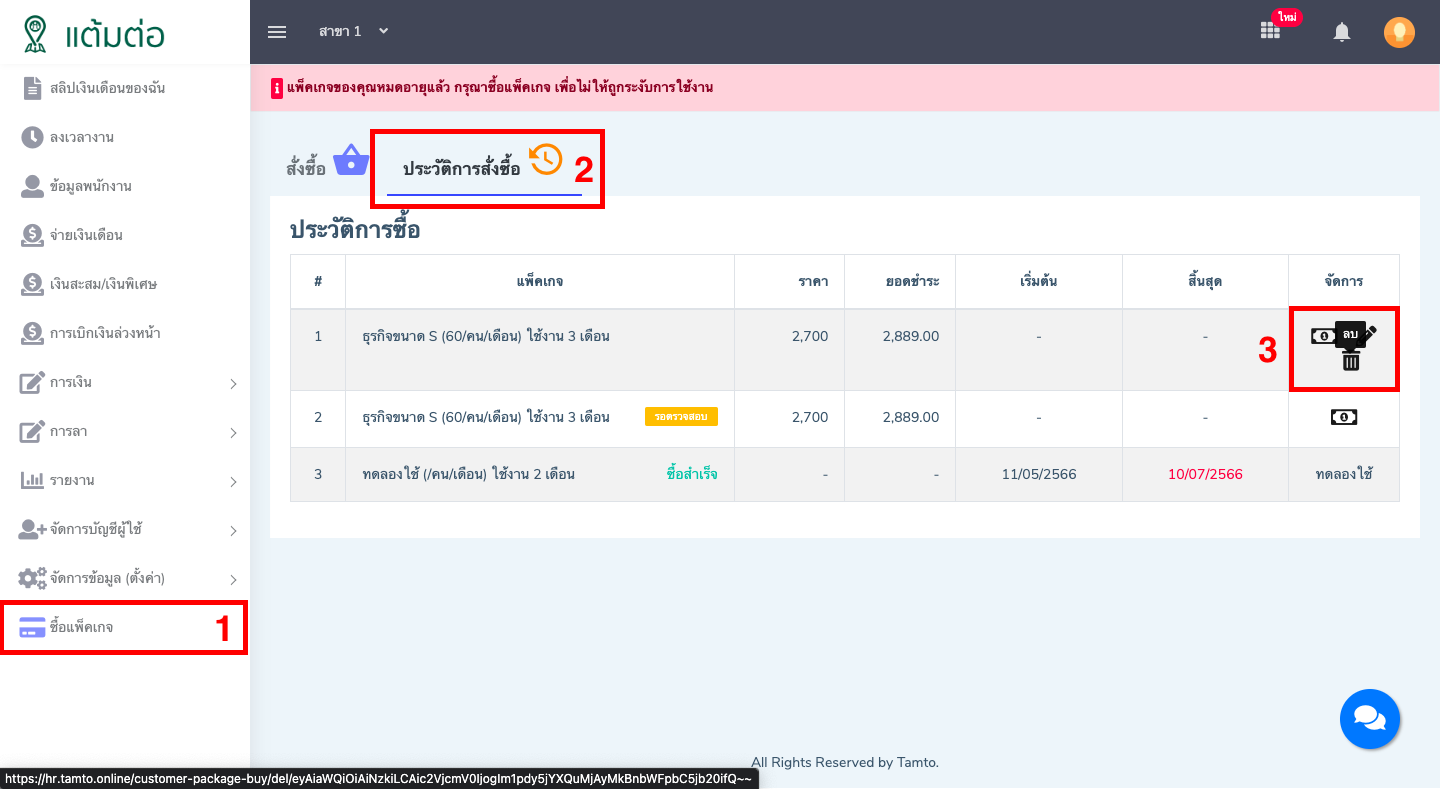Click the แต้มต่อ logo

(95, 33)
